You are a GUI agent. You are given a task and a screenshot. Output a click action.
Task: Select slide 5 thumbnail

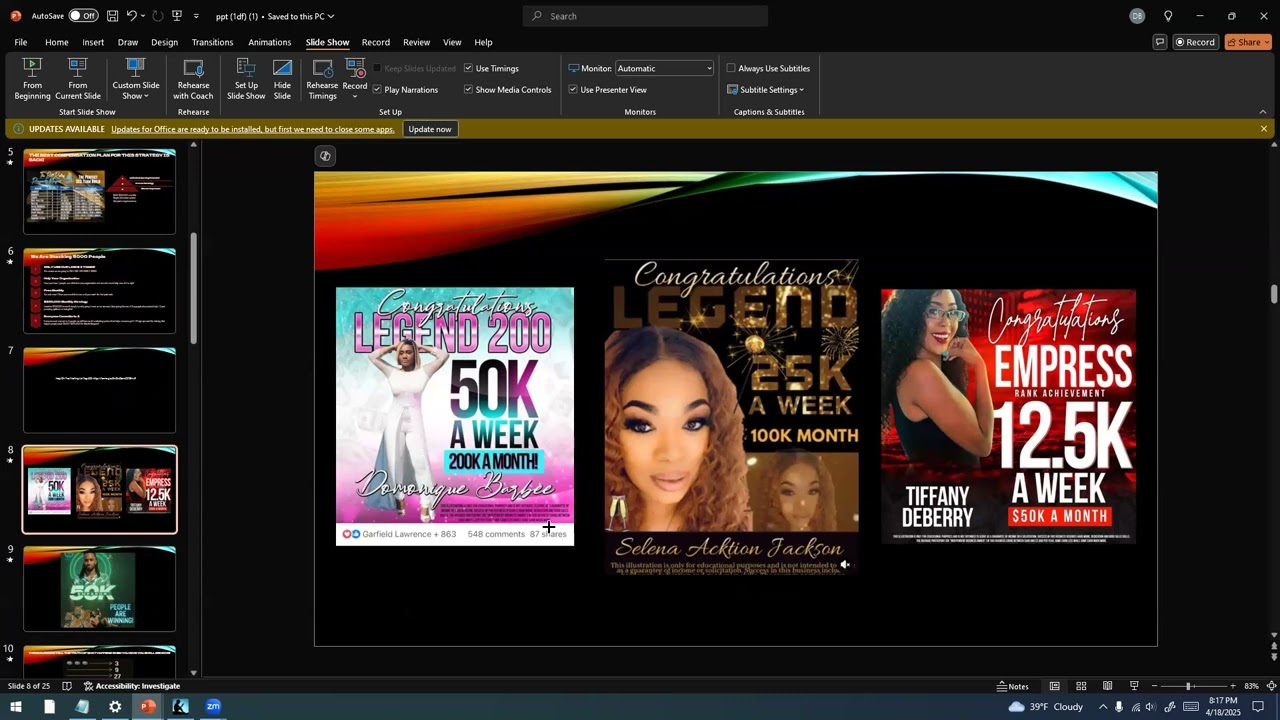point(99,191)
